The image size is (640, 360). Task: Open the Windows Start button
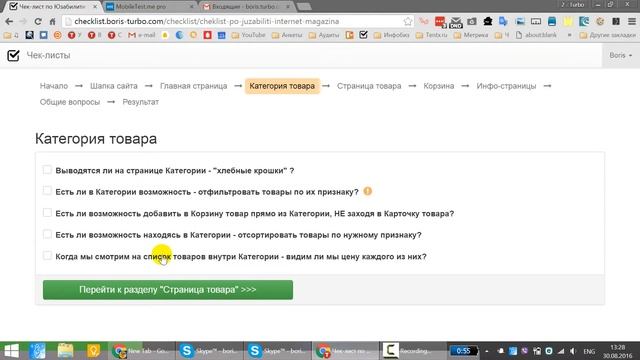pos(11,351)
